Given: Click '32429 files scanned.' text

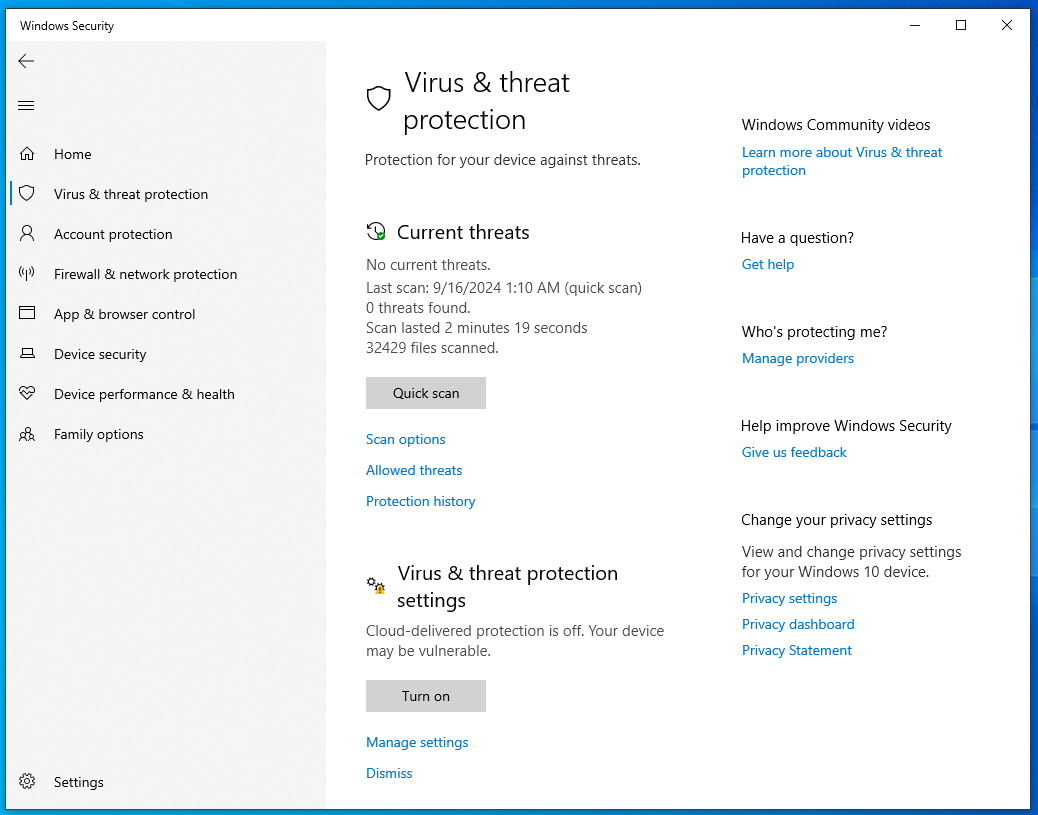Looking at the screenshot, I should tap(432, 348).
